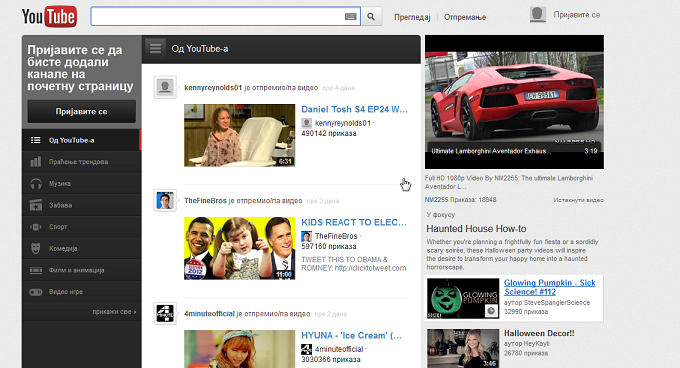The image size is (680, 368).
Task: Click the film strip icon for Филм и анимација
Action: pos(36,270)
